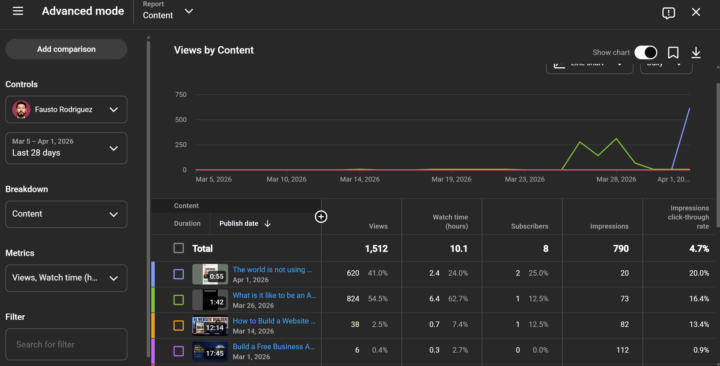This screenshot has height=366, width=720.
Task: Click the 0:55 video thumbnail
Action: point(210,274)
